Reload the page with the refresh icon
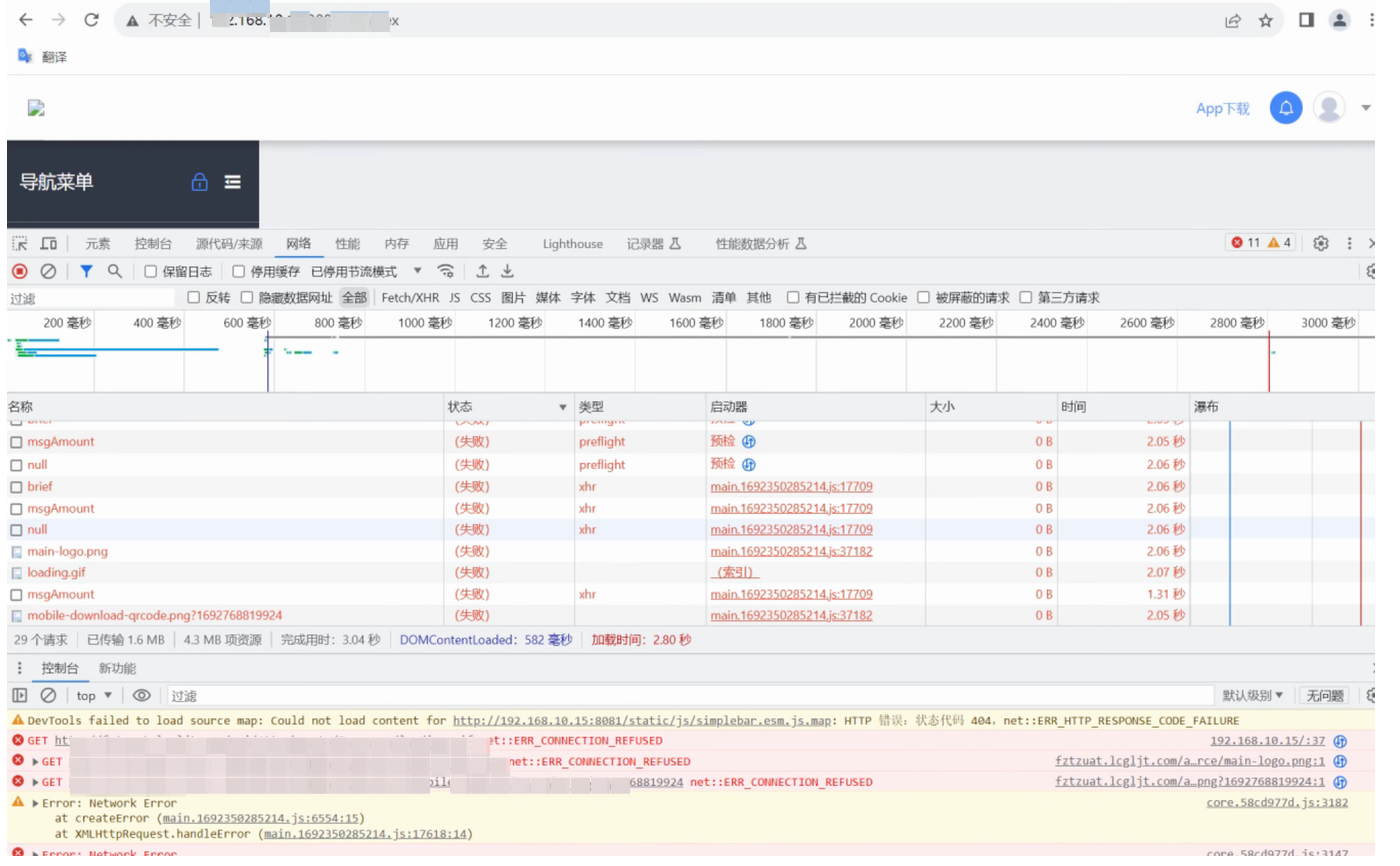This screenshot has width=1400, height=866. pos(91,20)
